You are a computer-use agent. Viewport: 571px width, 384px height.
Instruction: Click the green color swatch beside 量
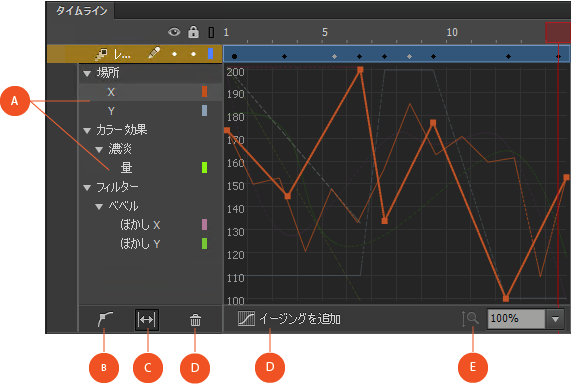204,168
